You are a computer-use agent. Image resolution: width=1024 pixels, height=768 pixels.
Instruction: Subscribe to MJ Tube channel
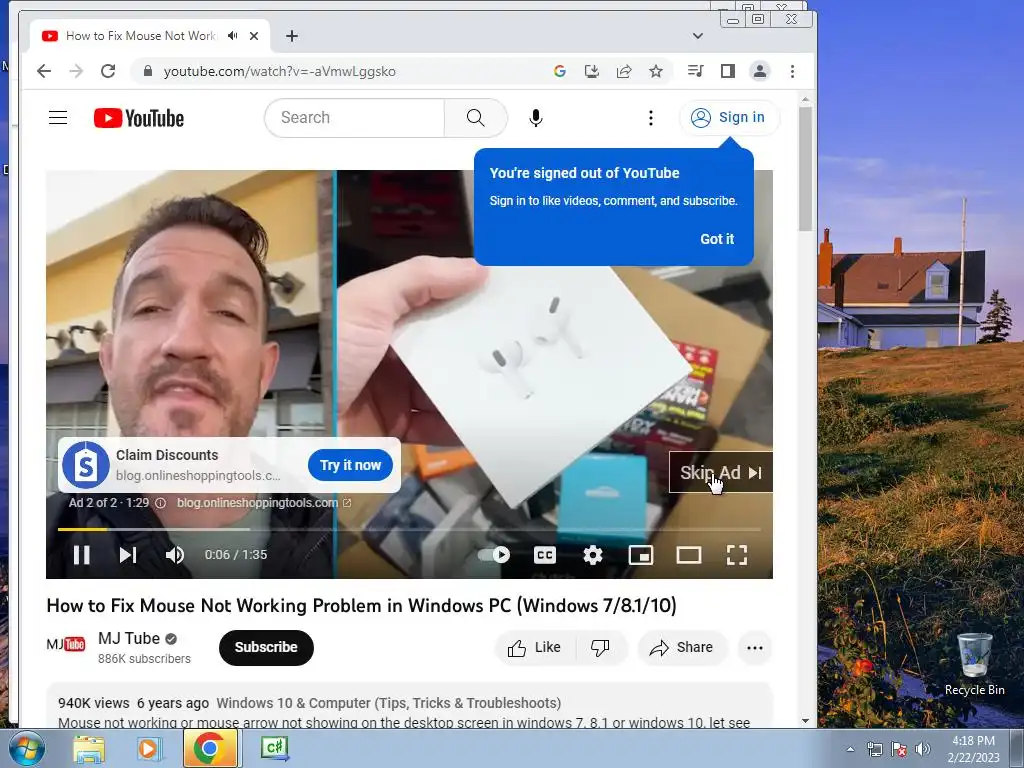point(266,647)
